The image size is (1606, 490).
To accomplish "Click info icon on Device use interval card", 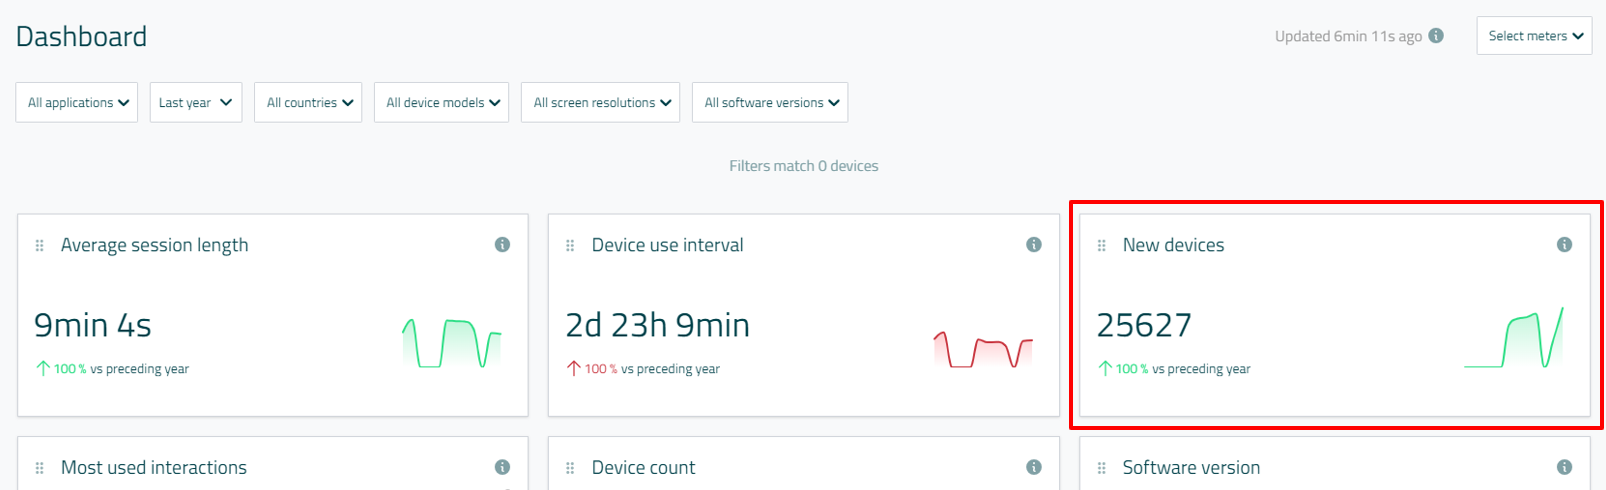I will coord(1034,245).
